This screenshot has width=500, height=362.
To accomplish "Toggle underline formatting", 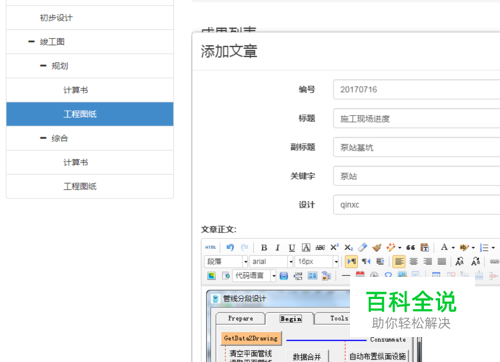I will coord(292,248).
